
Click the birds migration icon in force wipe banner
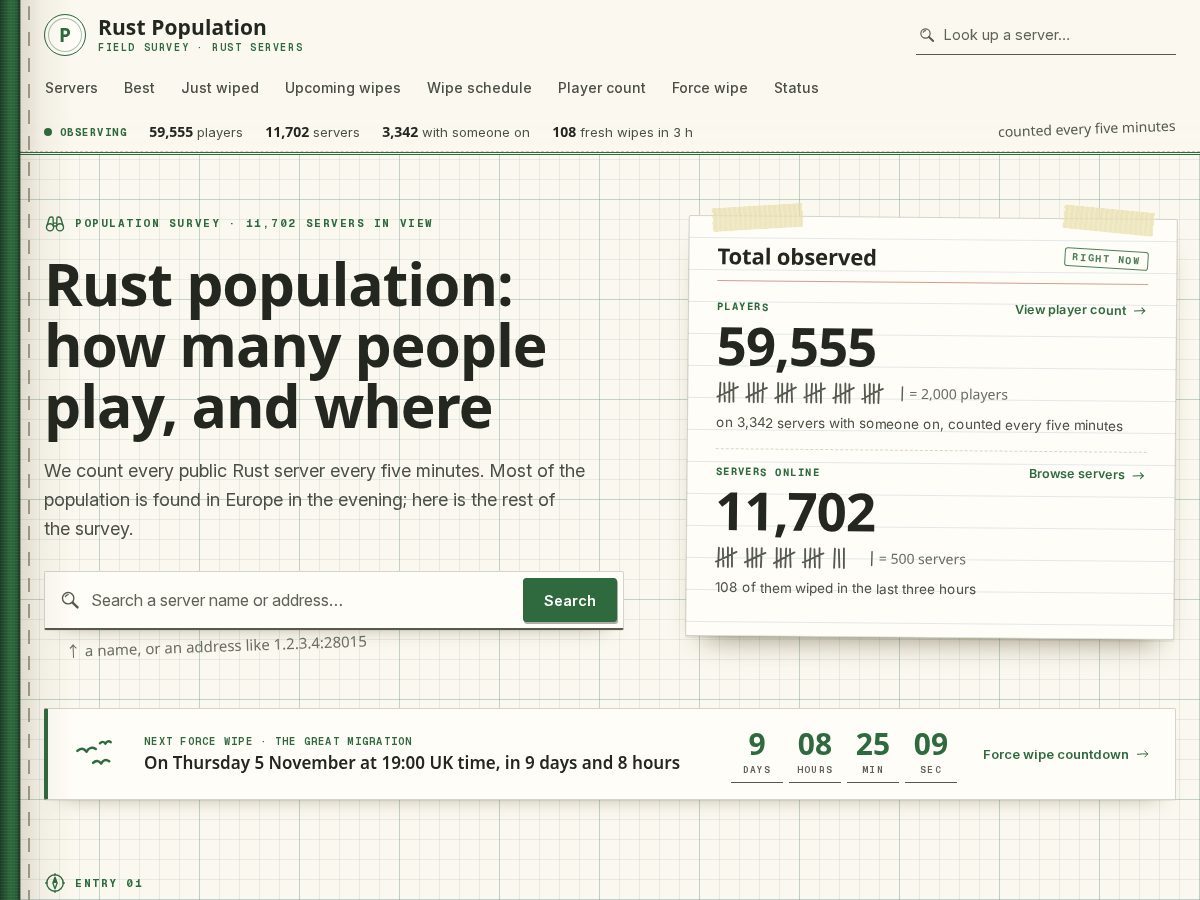click(x=94, y=754)
